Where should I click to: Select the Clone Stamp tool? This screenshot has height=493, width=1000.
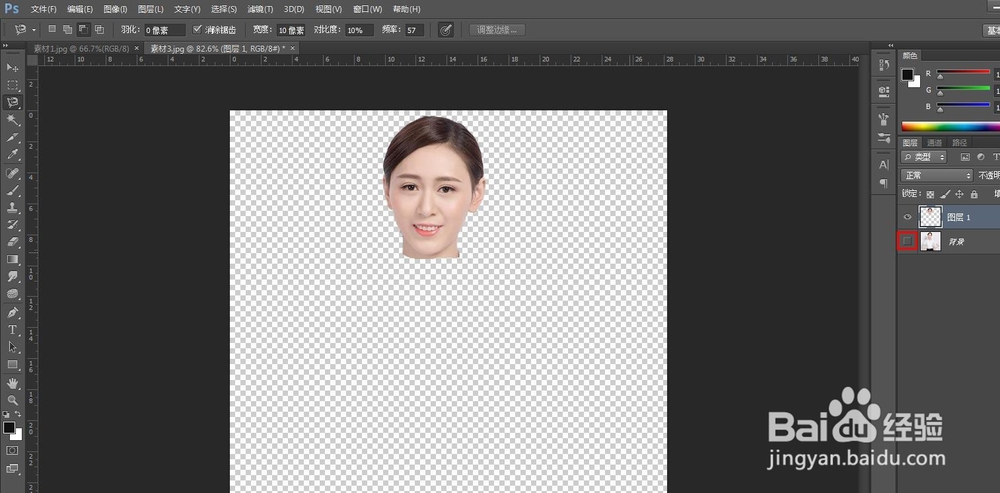(x=12, y=208)
